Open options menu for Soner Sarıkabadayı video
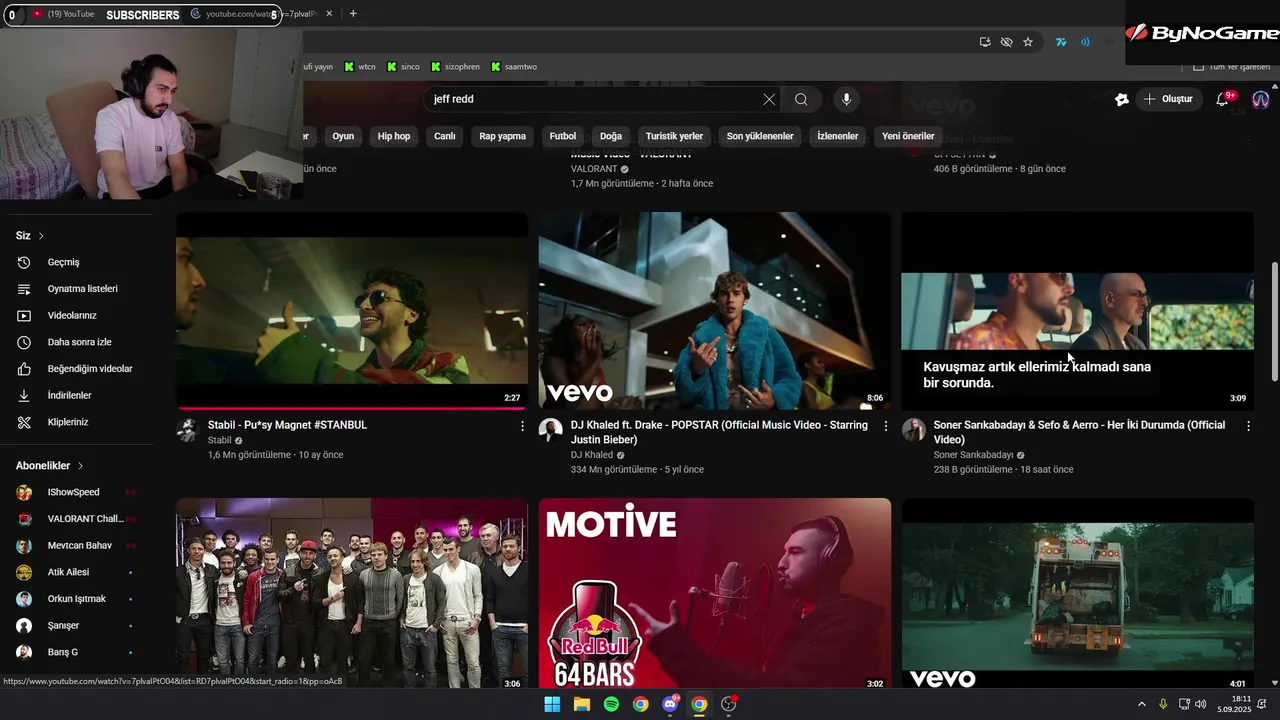 pyautogui.click(x=1248, y=426)
